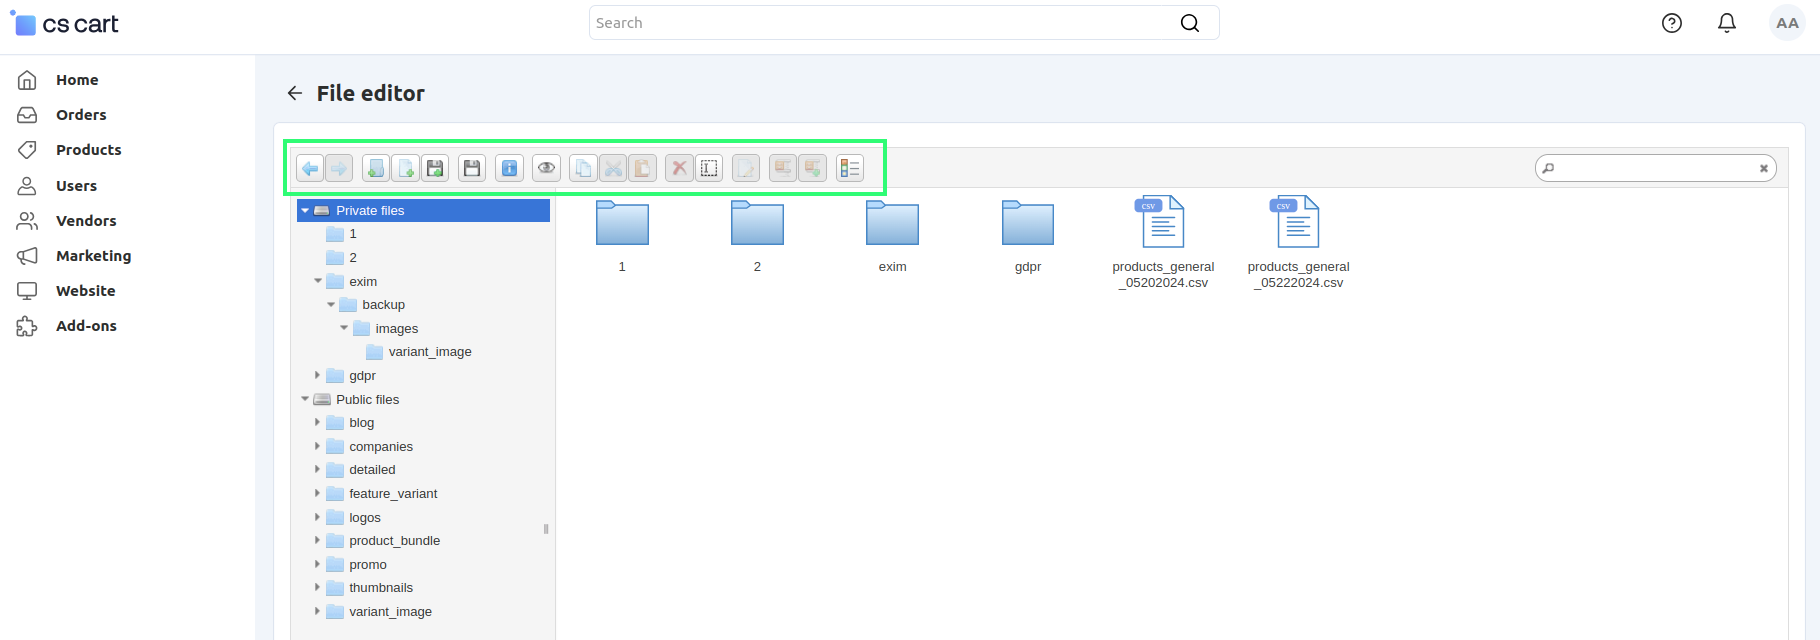The width and height of the screenshot is (1820, 640).
Task: Click the red X Delete toolbar icon
Action: 679,168
